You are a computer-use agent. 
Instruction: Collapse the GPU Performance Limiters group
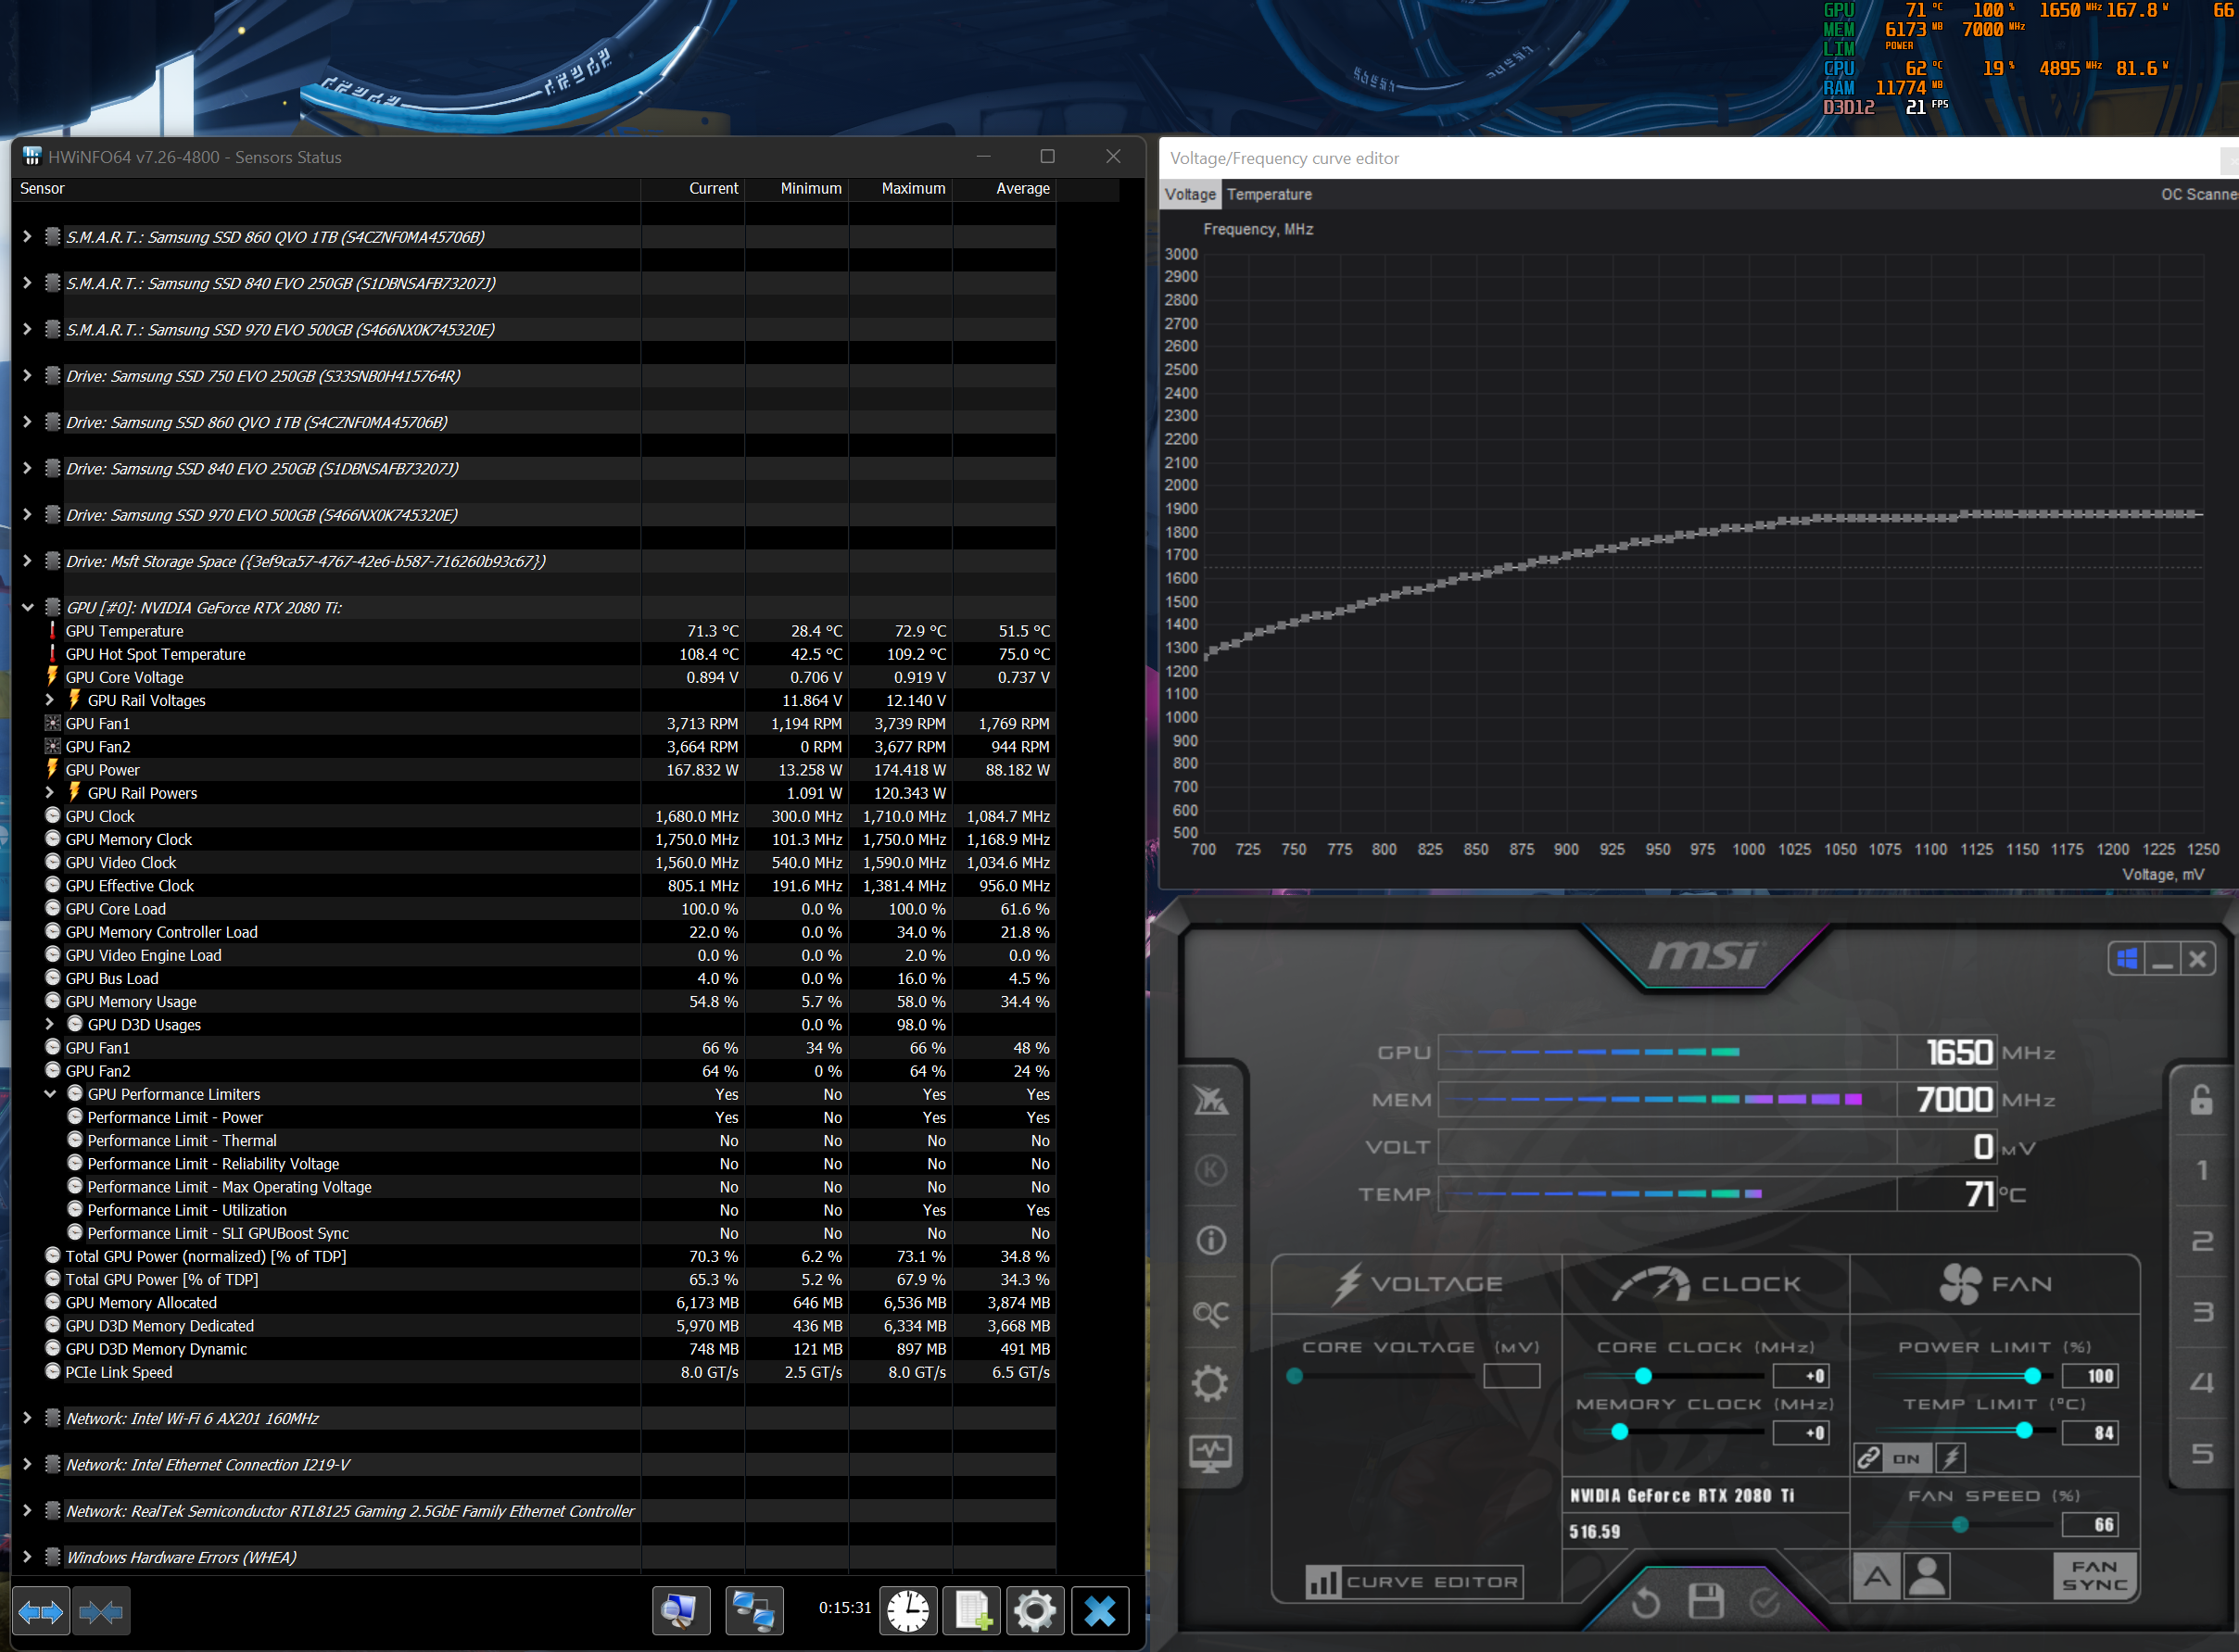tap(49, 1094)
